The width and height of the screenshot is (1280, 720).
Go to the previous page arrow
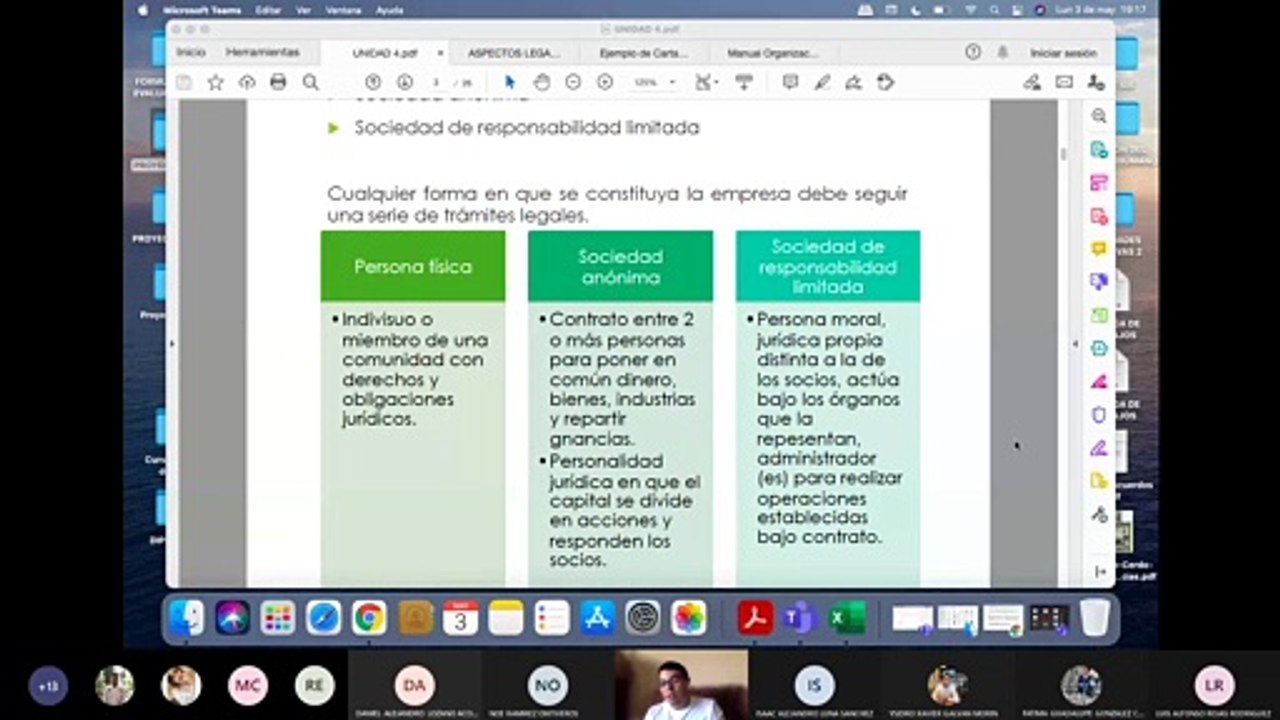coord(373,83)
